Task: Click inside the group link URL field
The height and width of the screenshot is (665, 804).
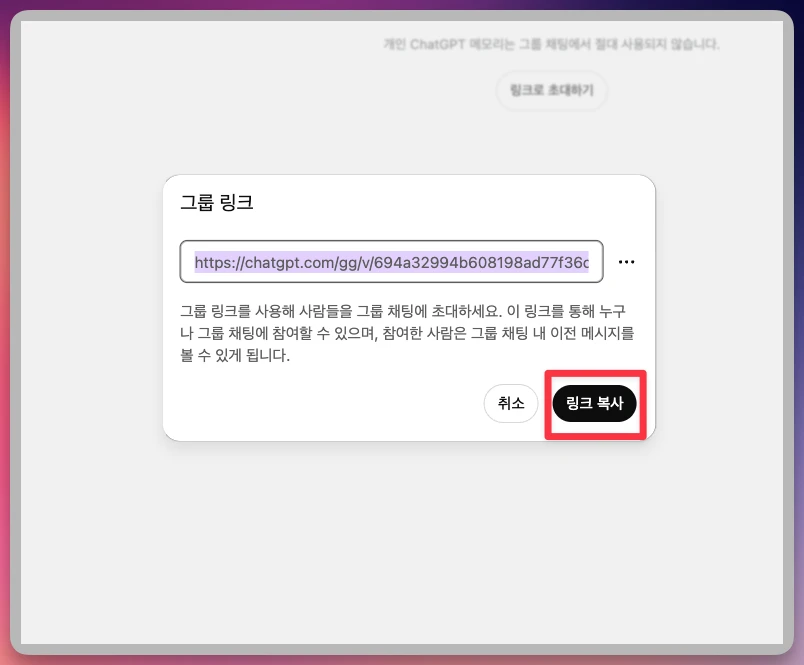Action: click(x=391, y=262)
